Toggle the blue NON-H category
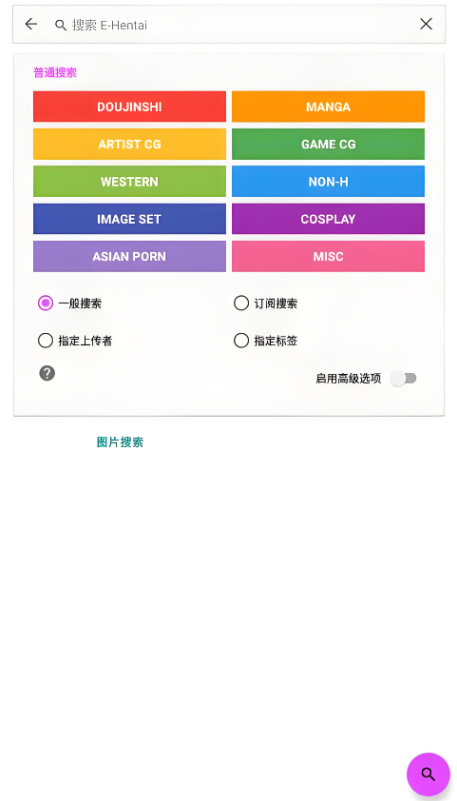457x801 pixels. coord(328,181)
